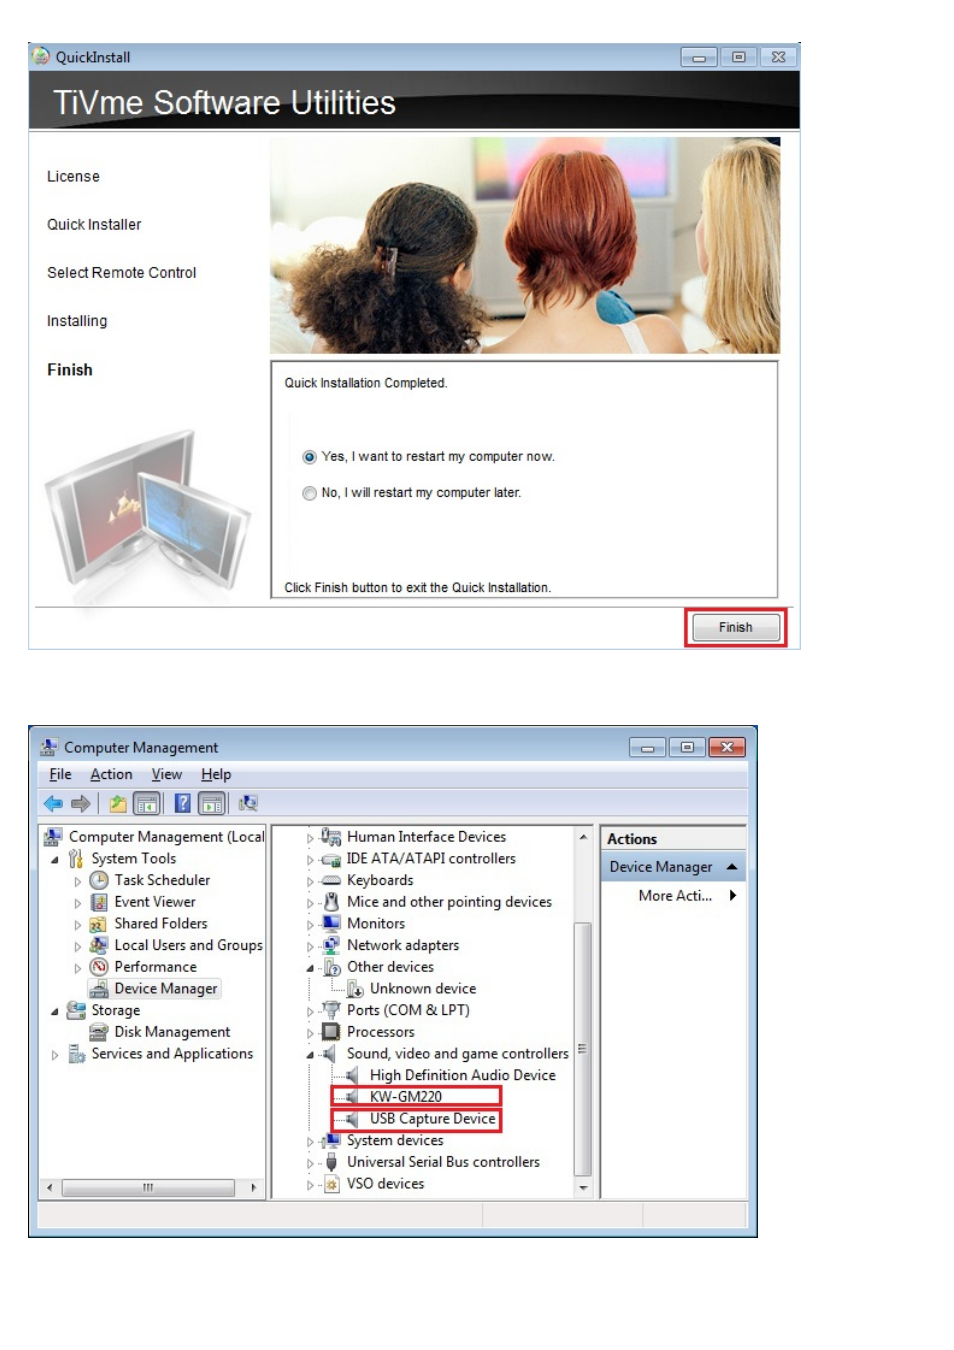Select 'No, I will restart my computer later'

point(309,493)
